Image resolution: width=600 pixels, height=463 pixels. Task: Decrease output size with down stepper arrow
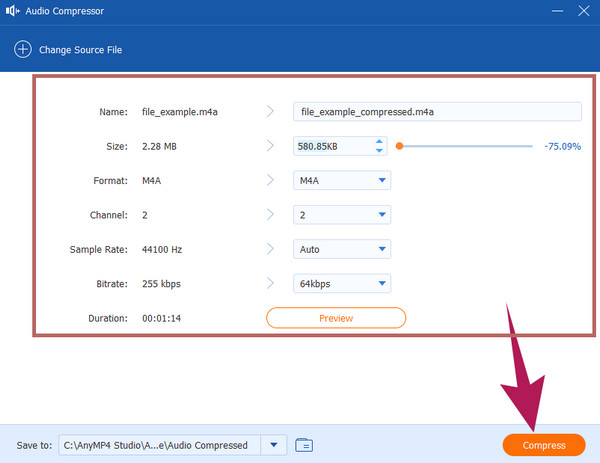[x=379, y=151]
